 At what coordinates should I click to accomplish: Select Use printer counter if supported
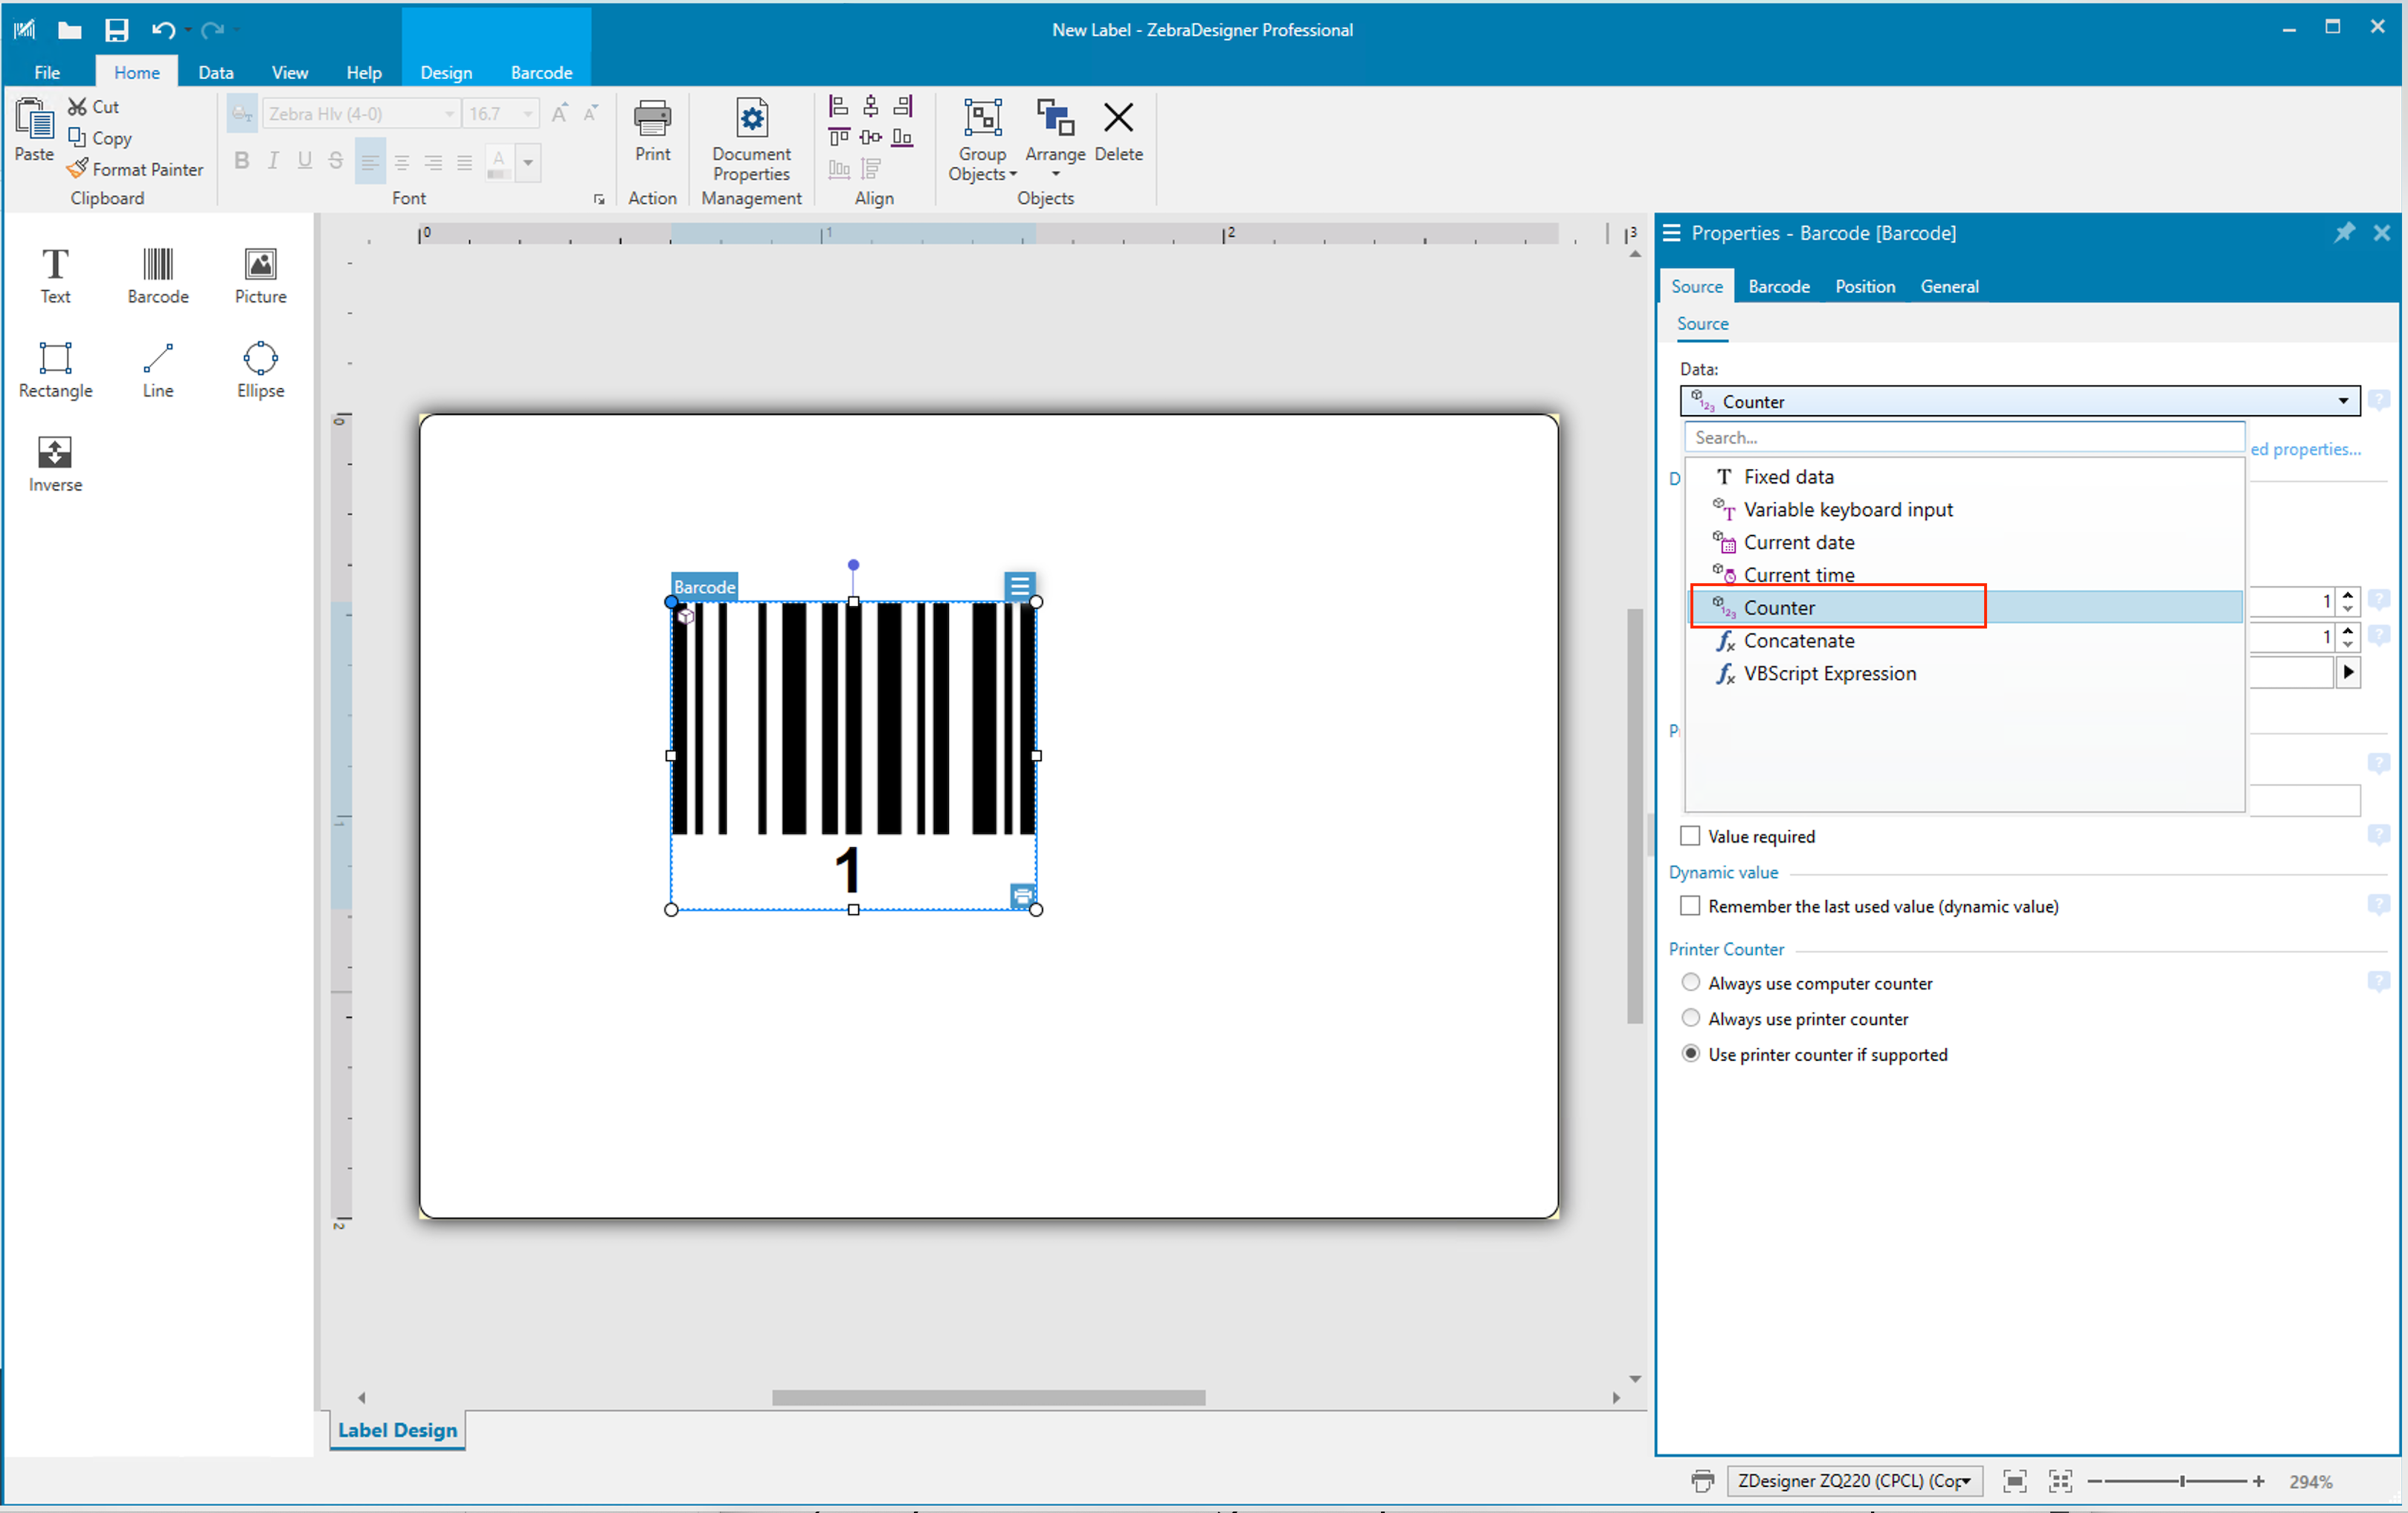(1690, 1054)
